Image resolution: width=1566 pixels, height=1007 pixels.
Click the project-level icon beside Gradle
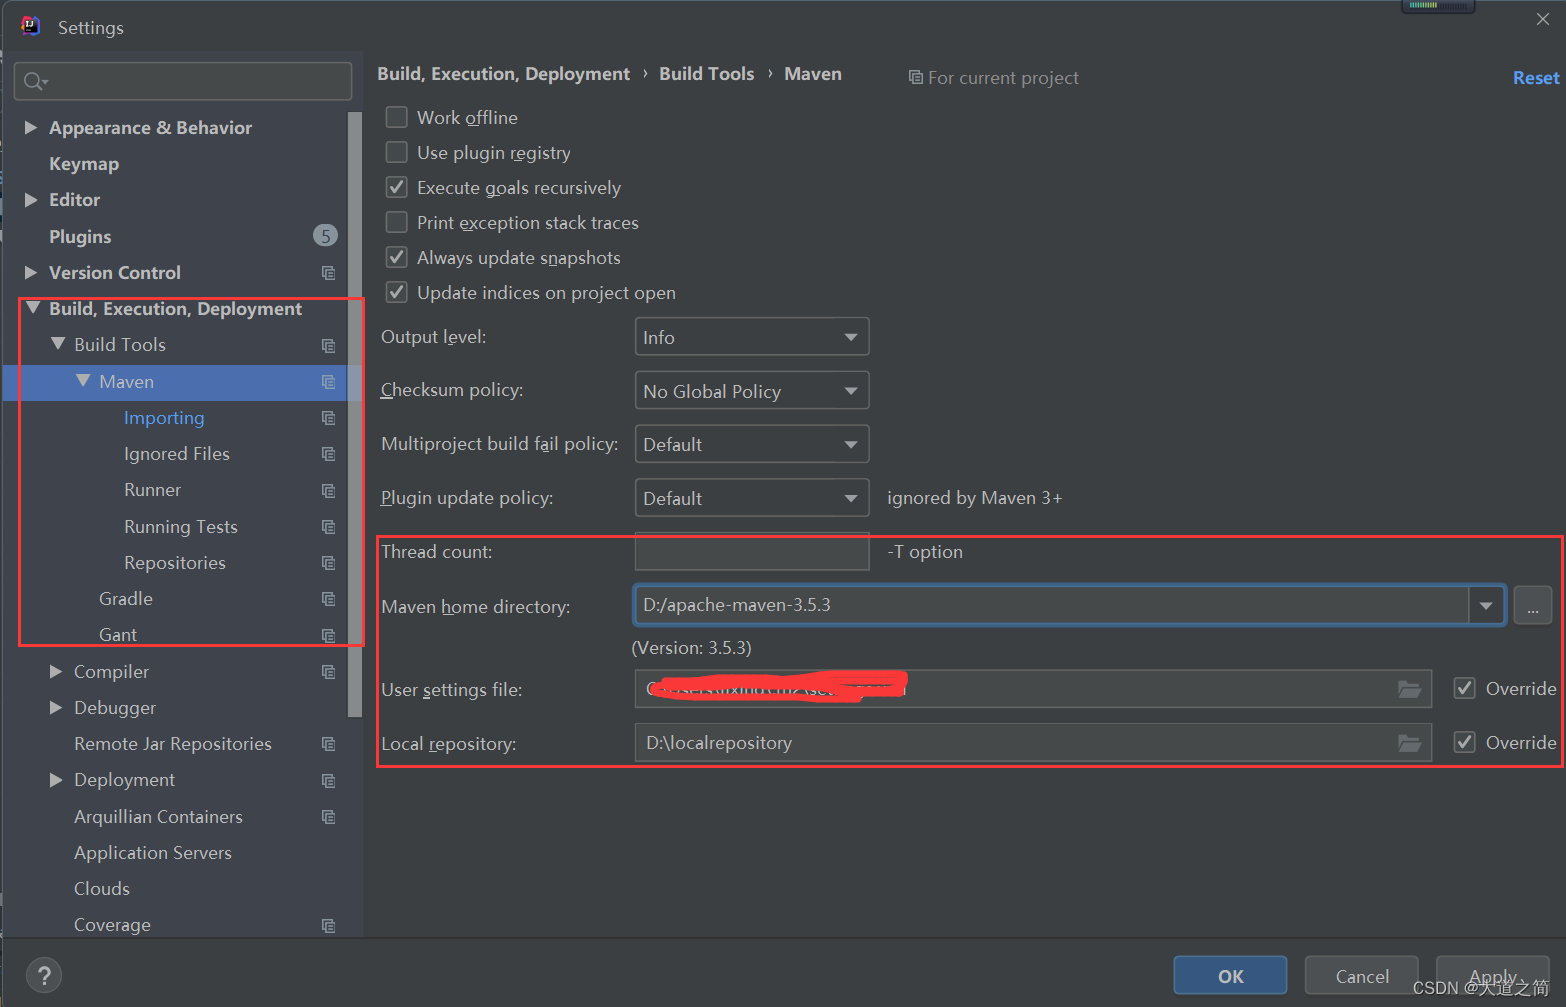coord(328,599)
